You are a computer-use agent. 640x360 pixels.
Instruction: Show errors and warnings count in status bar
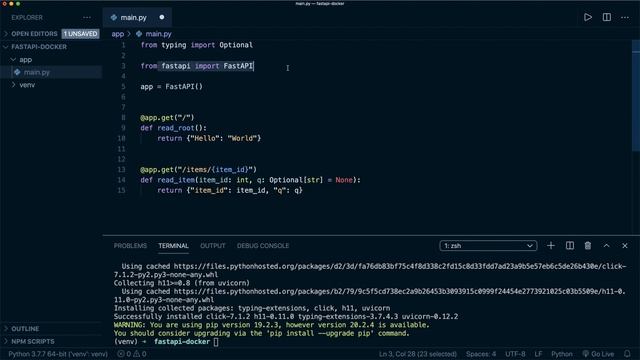132,354
